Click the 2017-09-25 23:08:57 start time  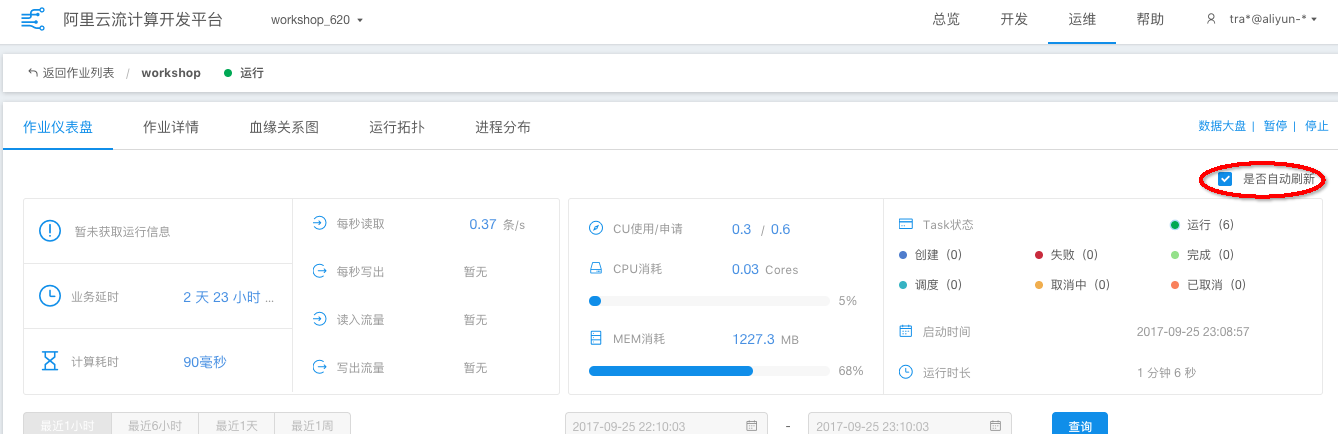[1193, 331]
